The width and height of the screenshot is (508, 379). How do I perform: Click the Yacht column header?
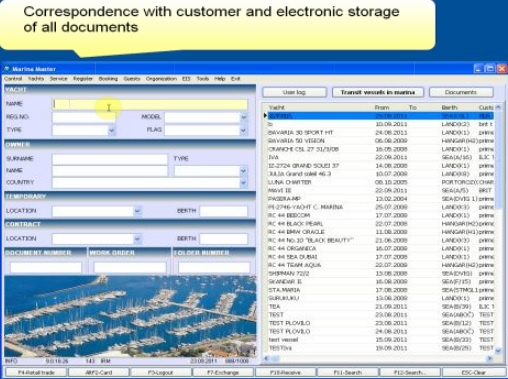click(276, 107)
